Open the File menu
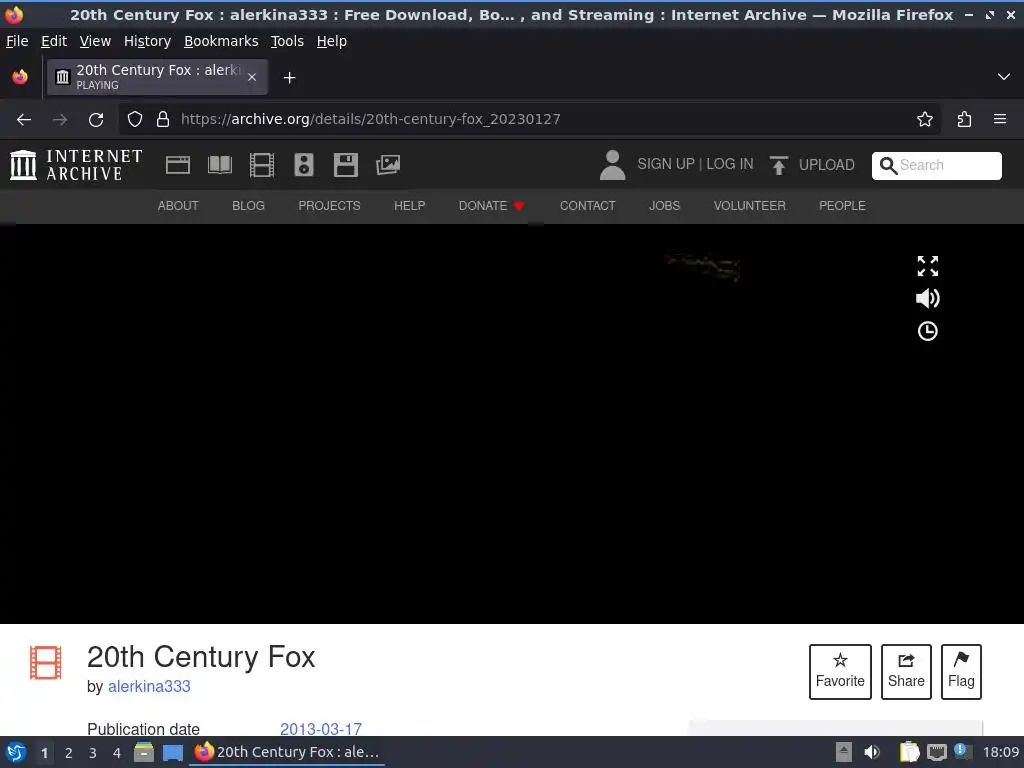Viewport: 1024px width, 768px height. [17, 41]
